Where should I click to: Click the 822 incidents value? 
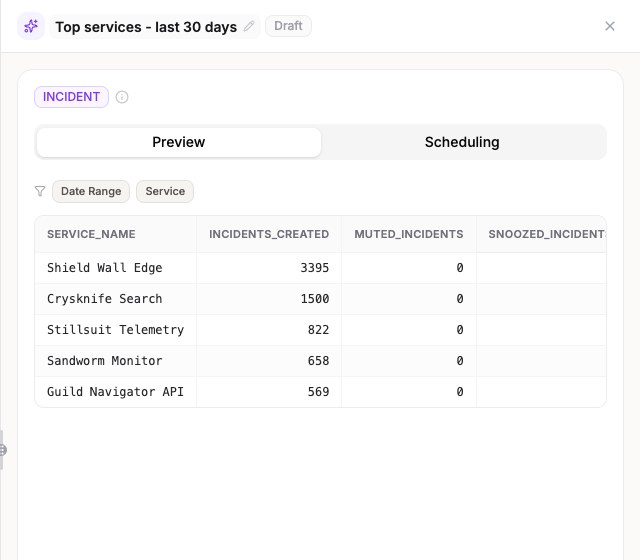(x=318, y=330)
